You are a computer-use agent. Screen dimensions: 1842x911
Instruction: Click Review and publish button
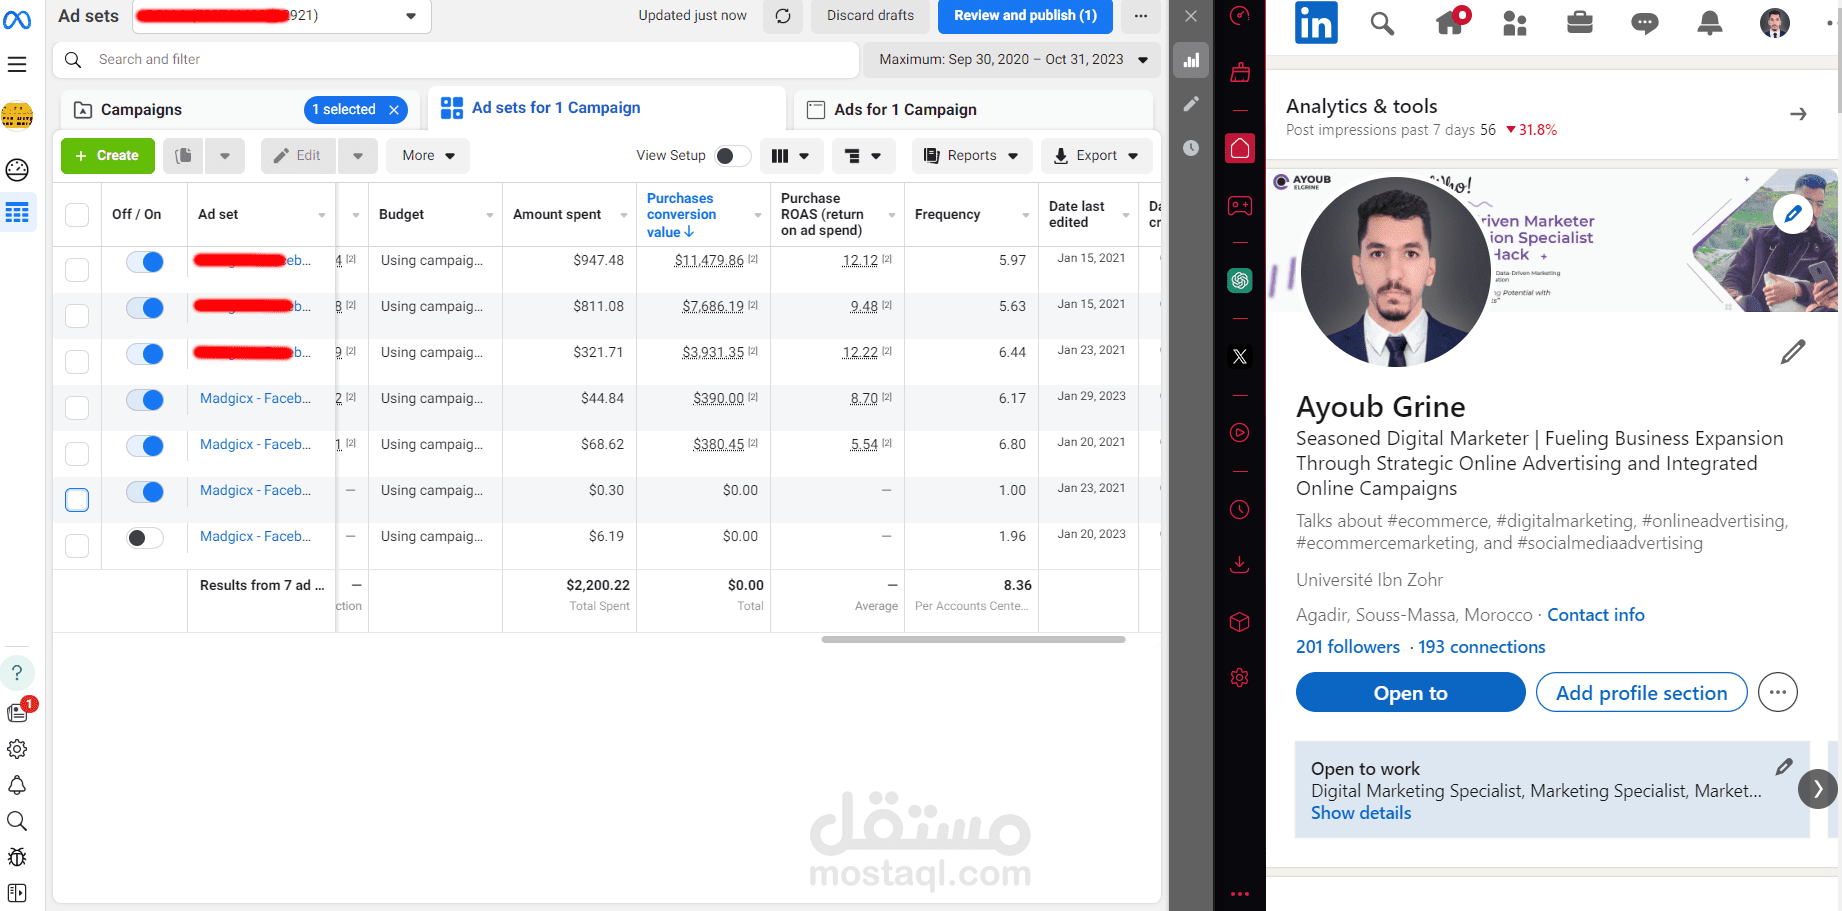pos(1025,16)
